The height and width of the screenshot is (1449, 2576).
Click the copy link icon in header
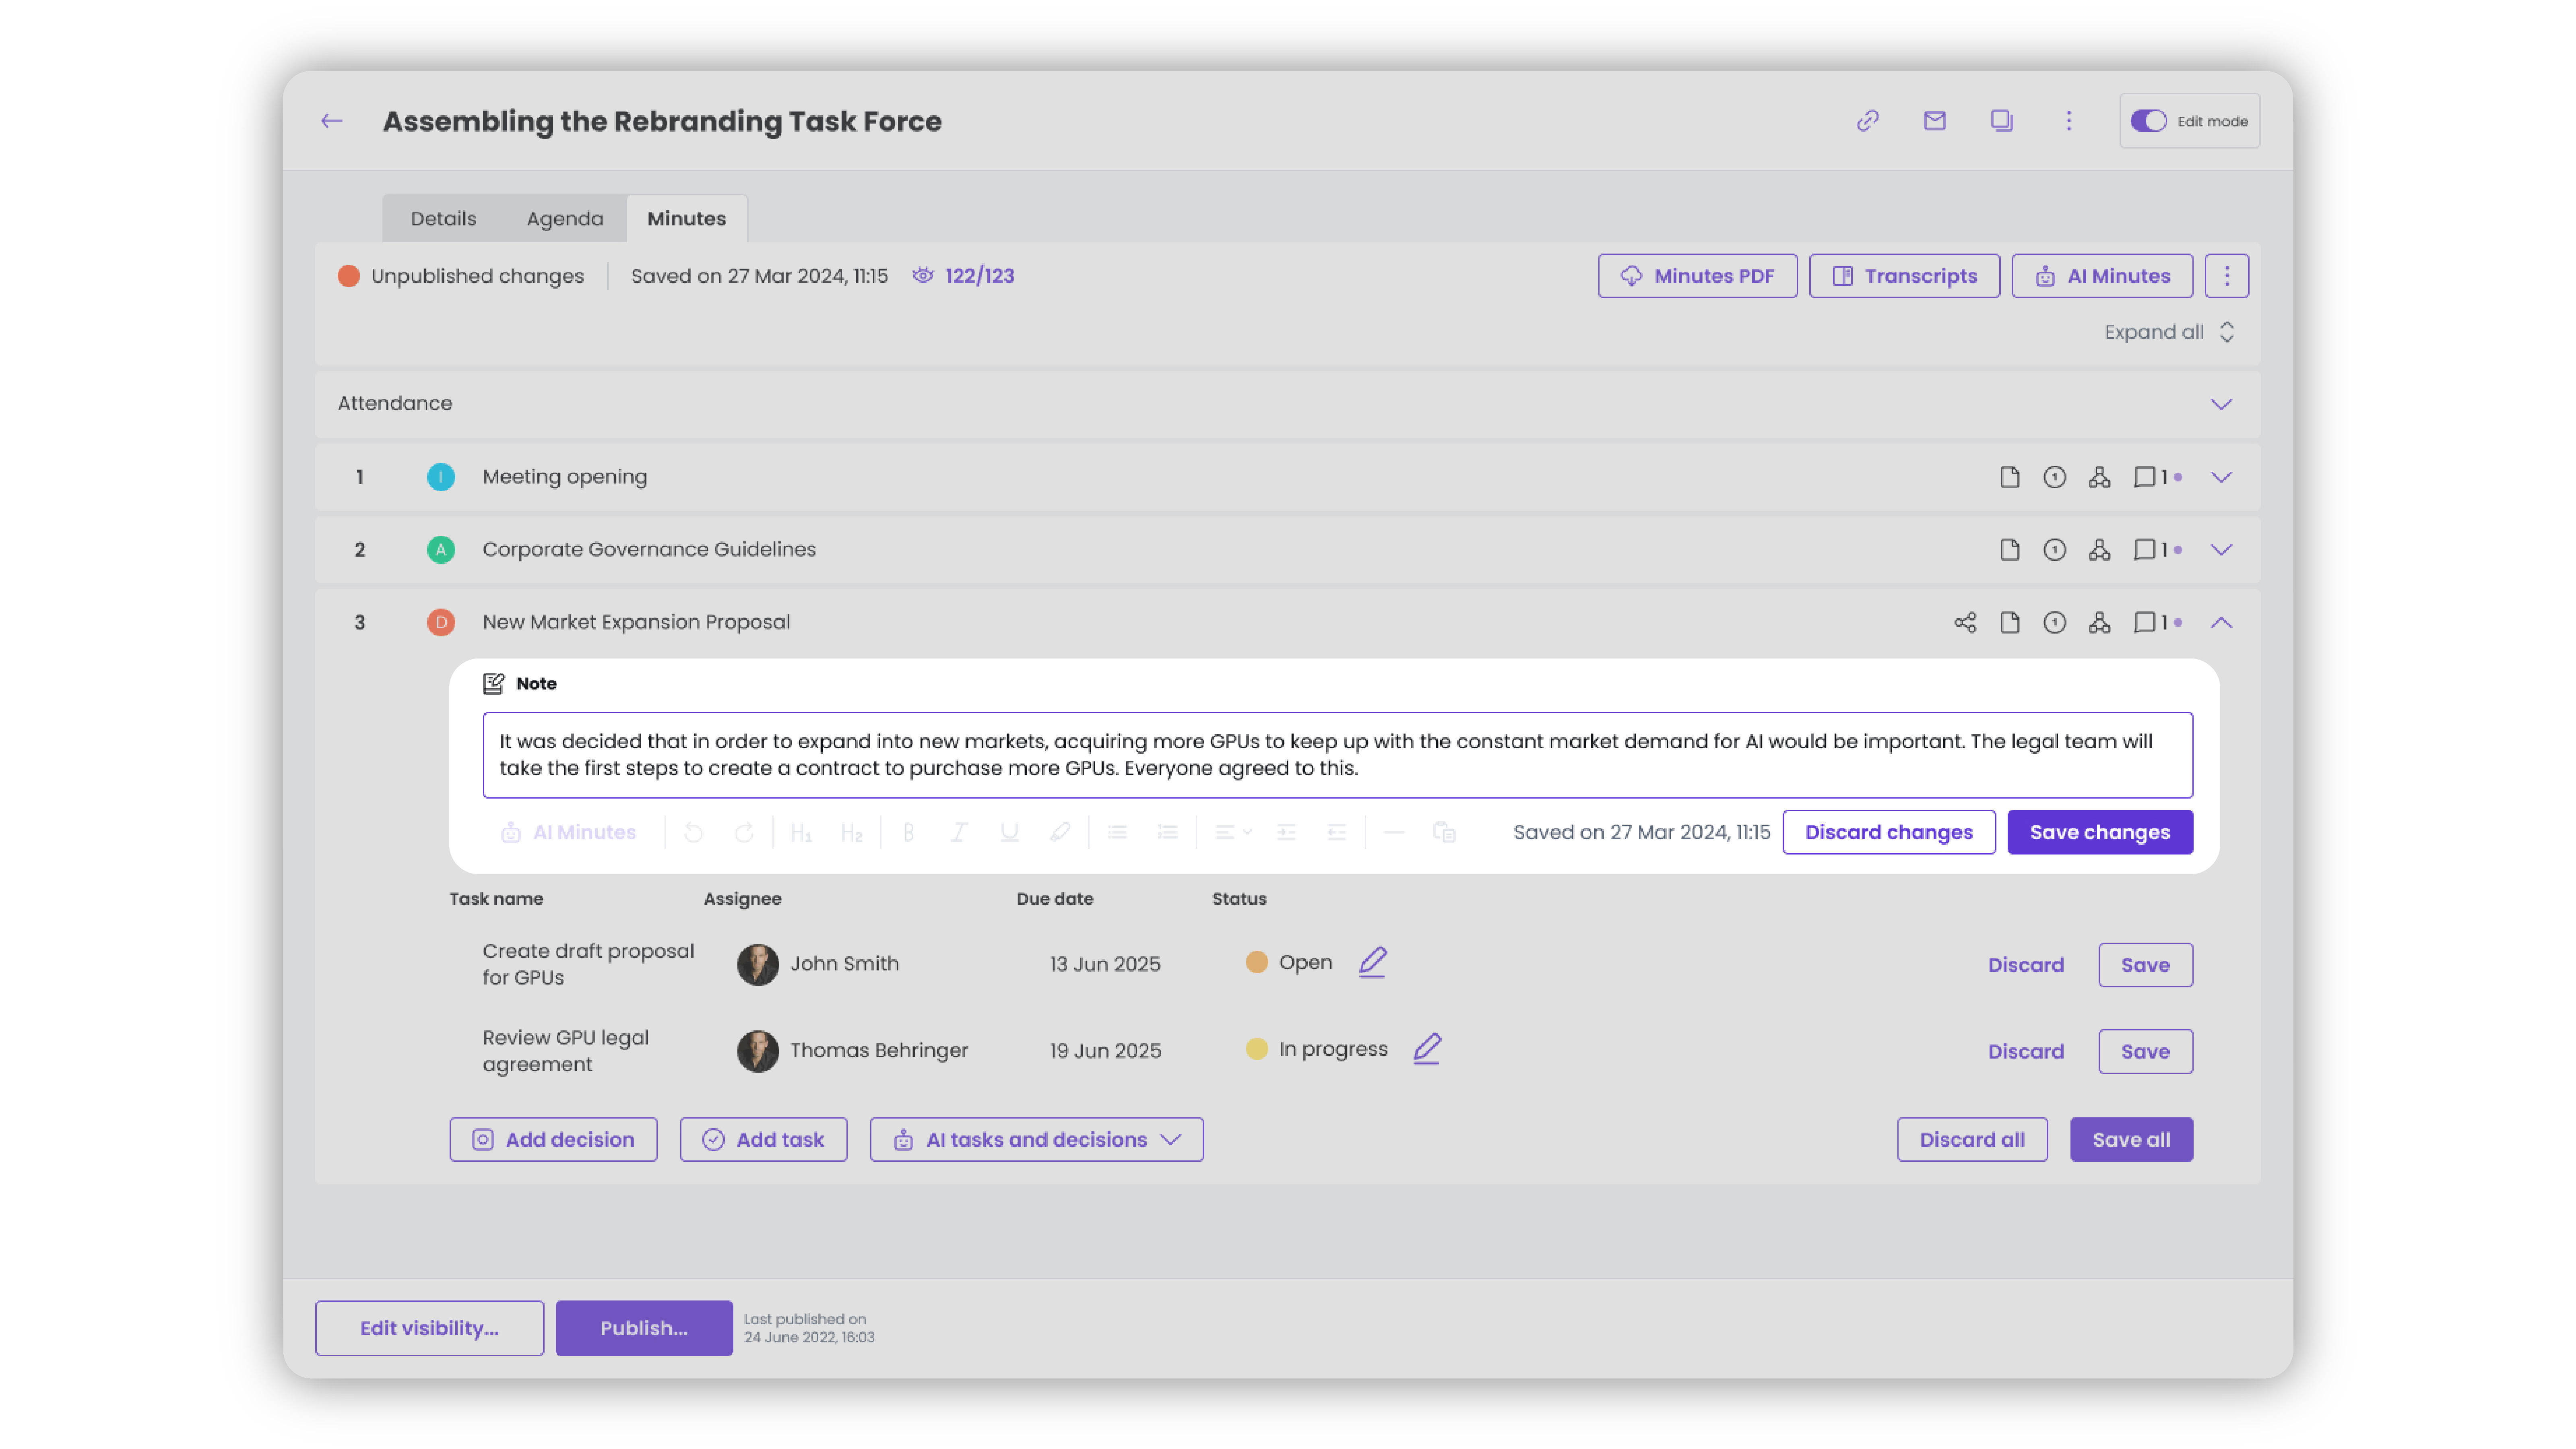tap(1867, 121)
